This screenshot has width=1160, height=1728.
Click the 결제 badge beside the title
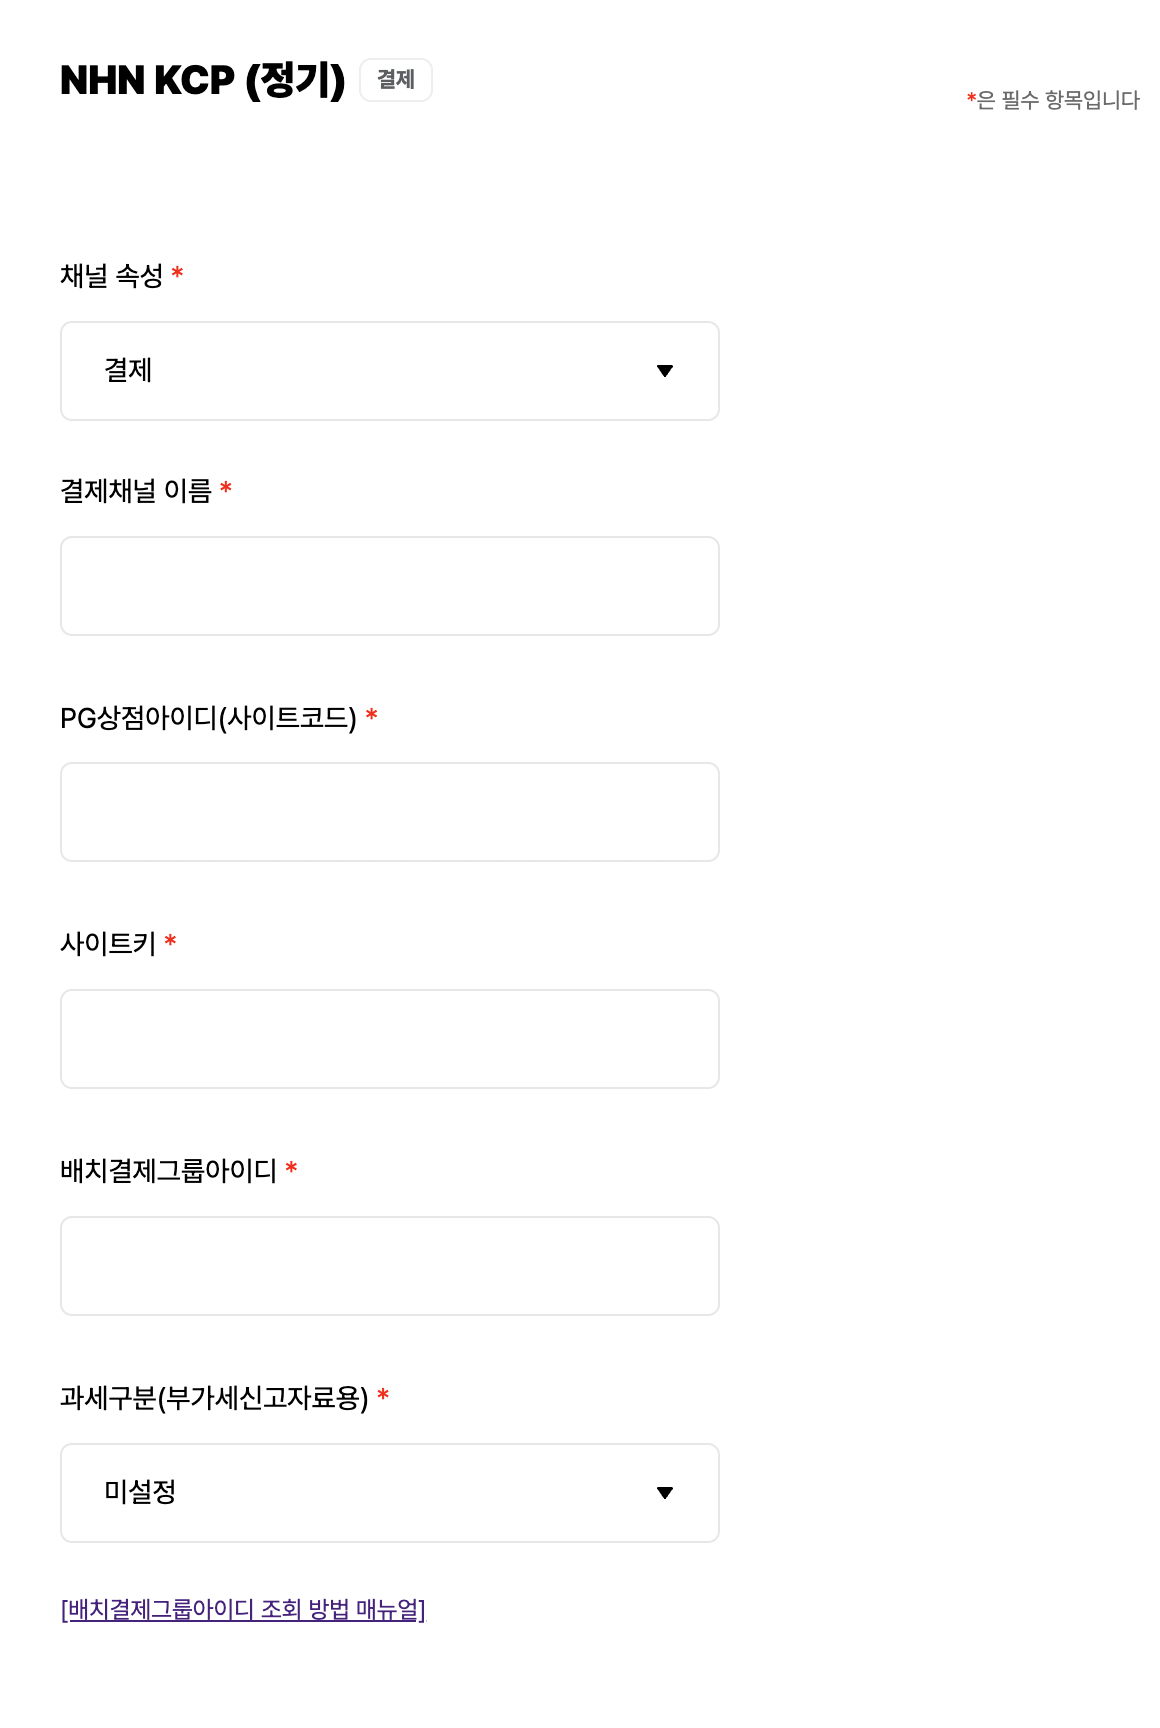coord(396,80)
